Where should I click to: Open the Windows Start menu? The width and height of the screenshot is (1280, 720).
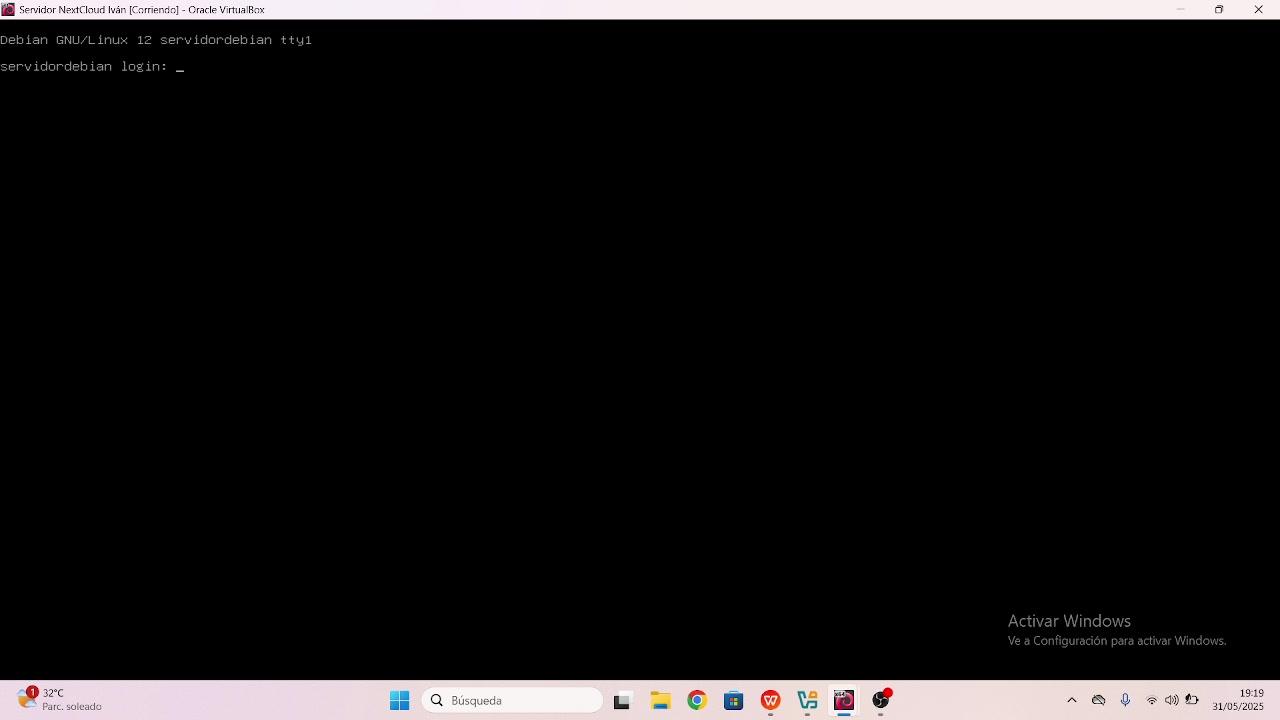click(x=399, y=700)
